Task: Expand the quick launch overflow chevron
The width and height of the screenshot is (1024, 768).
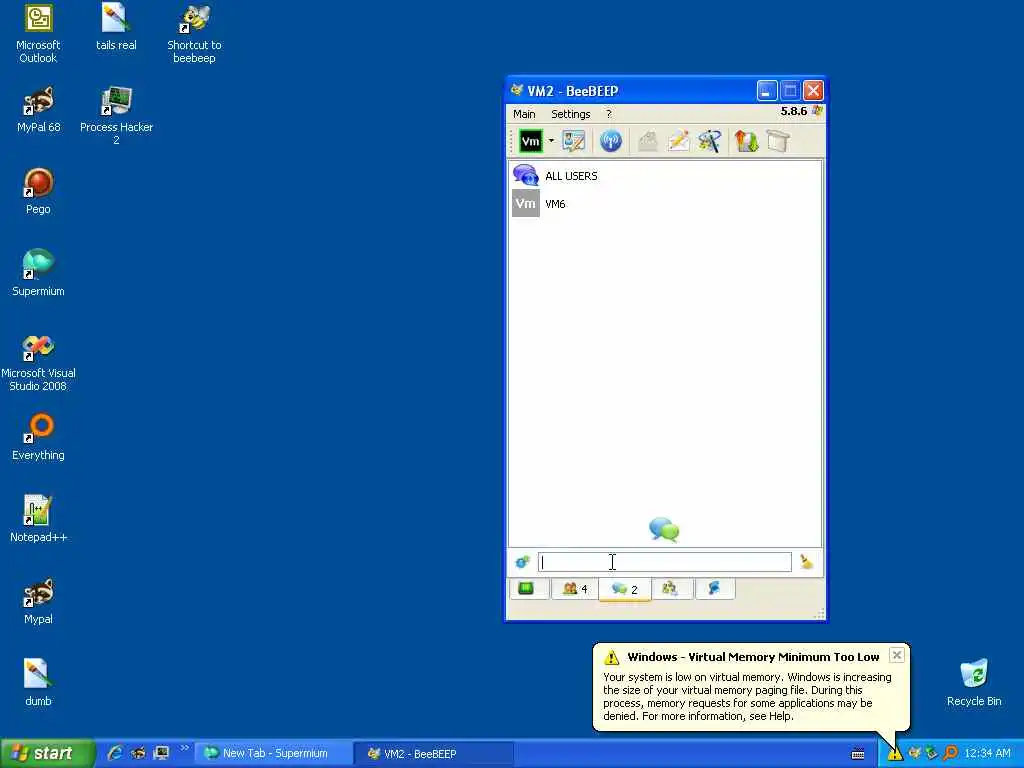Action: [x=184, y=748]
